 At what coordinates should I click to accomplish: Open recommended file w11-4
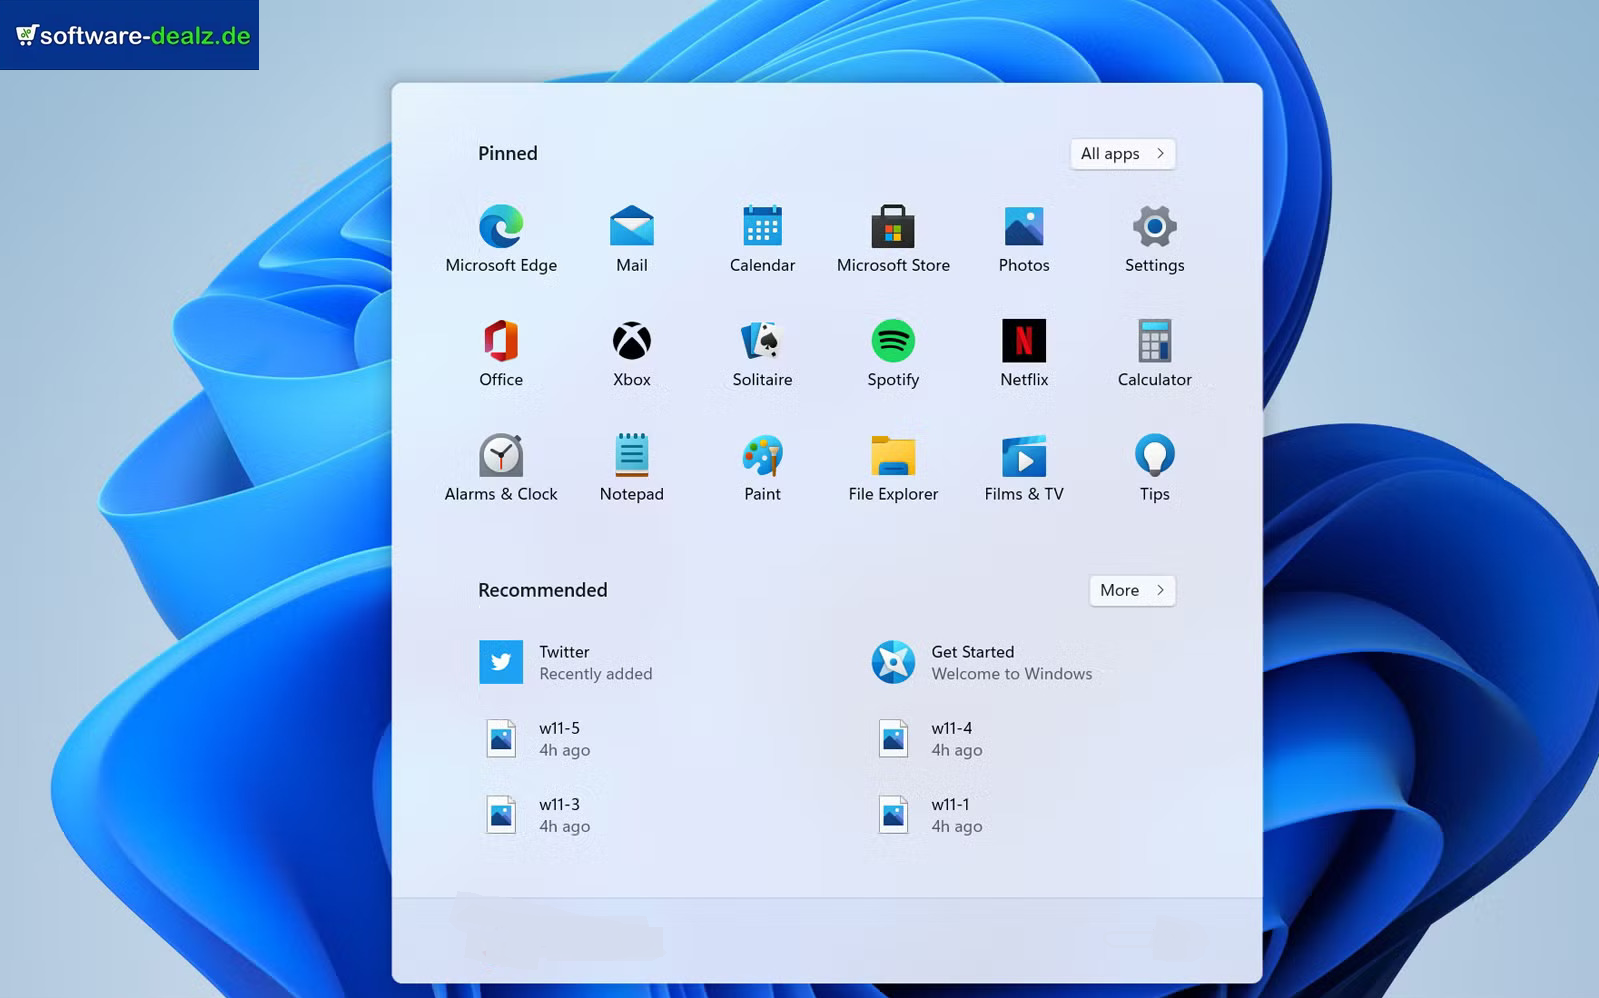(930, 739)
